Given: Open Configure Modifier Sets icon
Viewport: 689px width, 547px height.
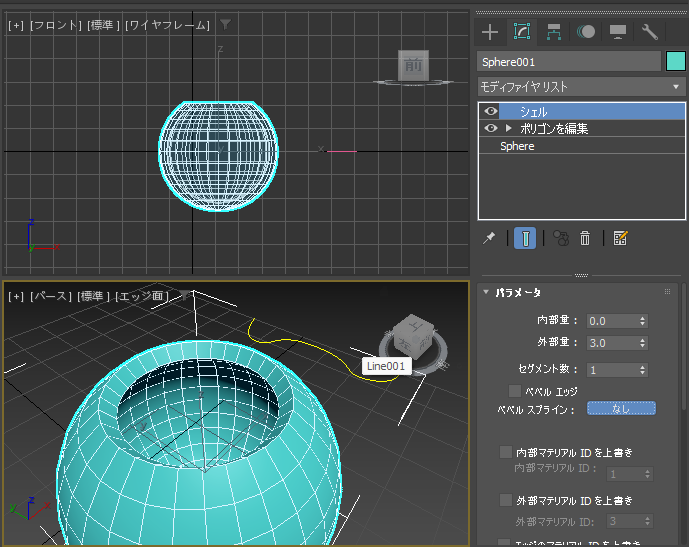Looking at the screenshot, I should pos(620,238).
